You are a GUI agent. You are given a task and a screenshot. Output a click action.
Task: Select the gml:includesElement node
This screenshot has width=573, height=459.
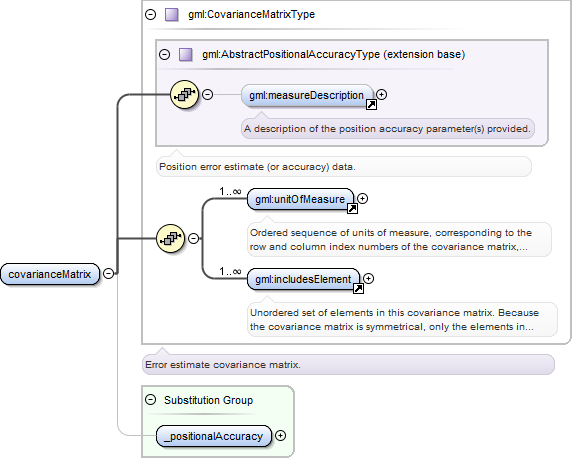click(x=303, y=280)
